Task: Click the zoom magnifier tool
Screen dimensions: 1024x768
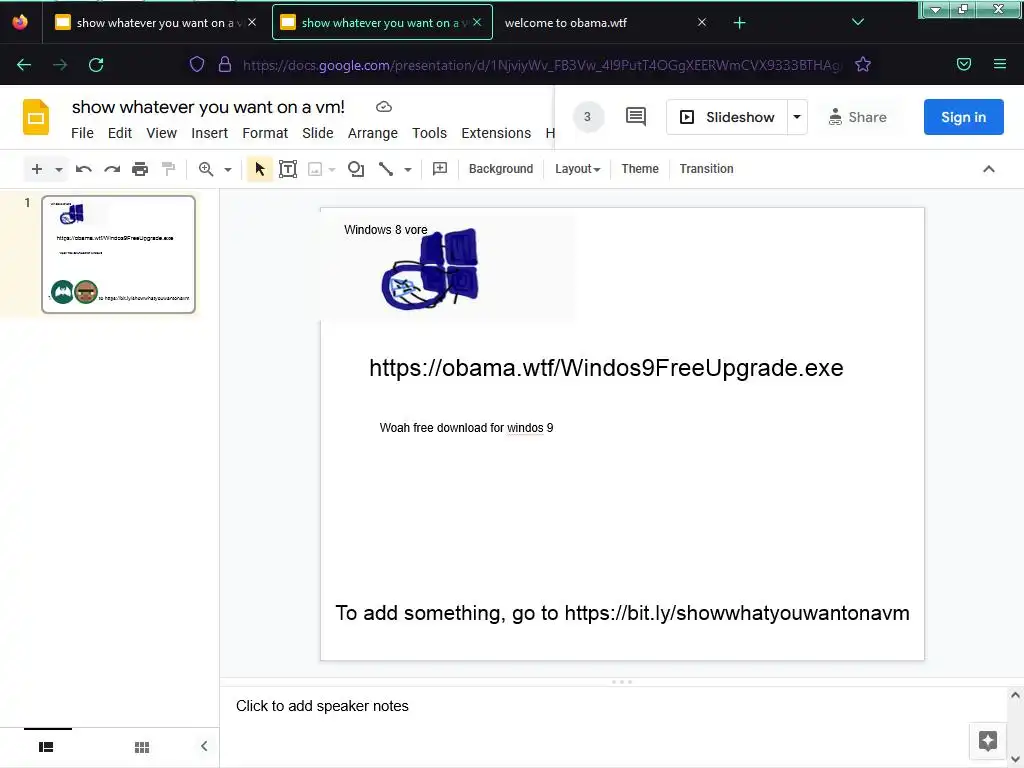Action: (206, 169)
